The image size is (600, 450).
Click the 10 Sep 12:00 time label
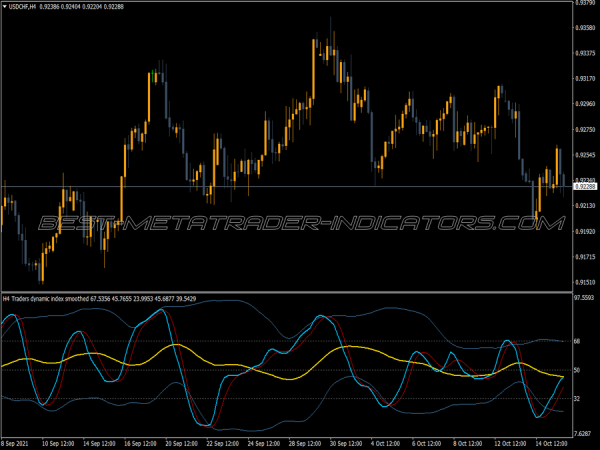click(58, 444)
